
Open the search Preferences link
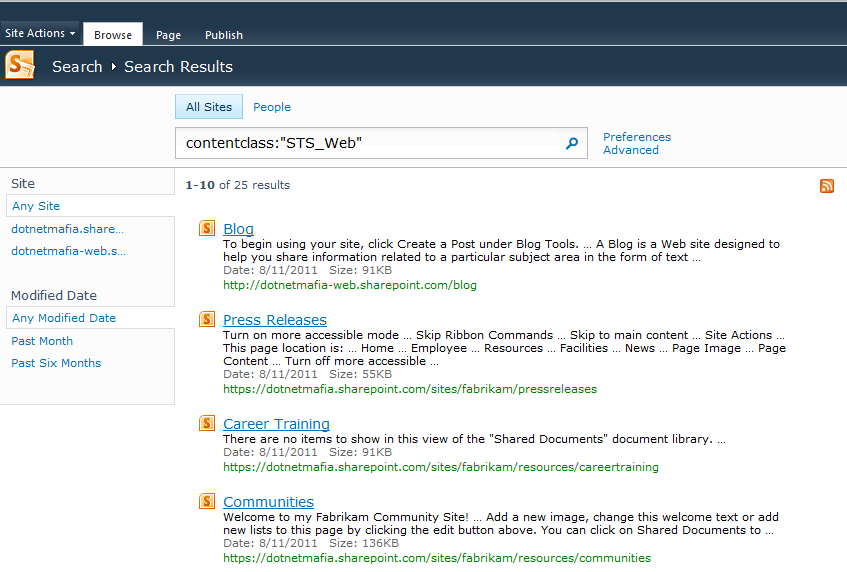(637, 137)
